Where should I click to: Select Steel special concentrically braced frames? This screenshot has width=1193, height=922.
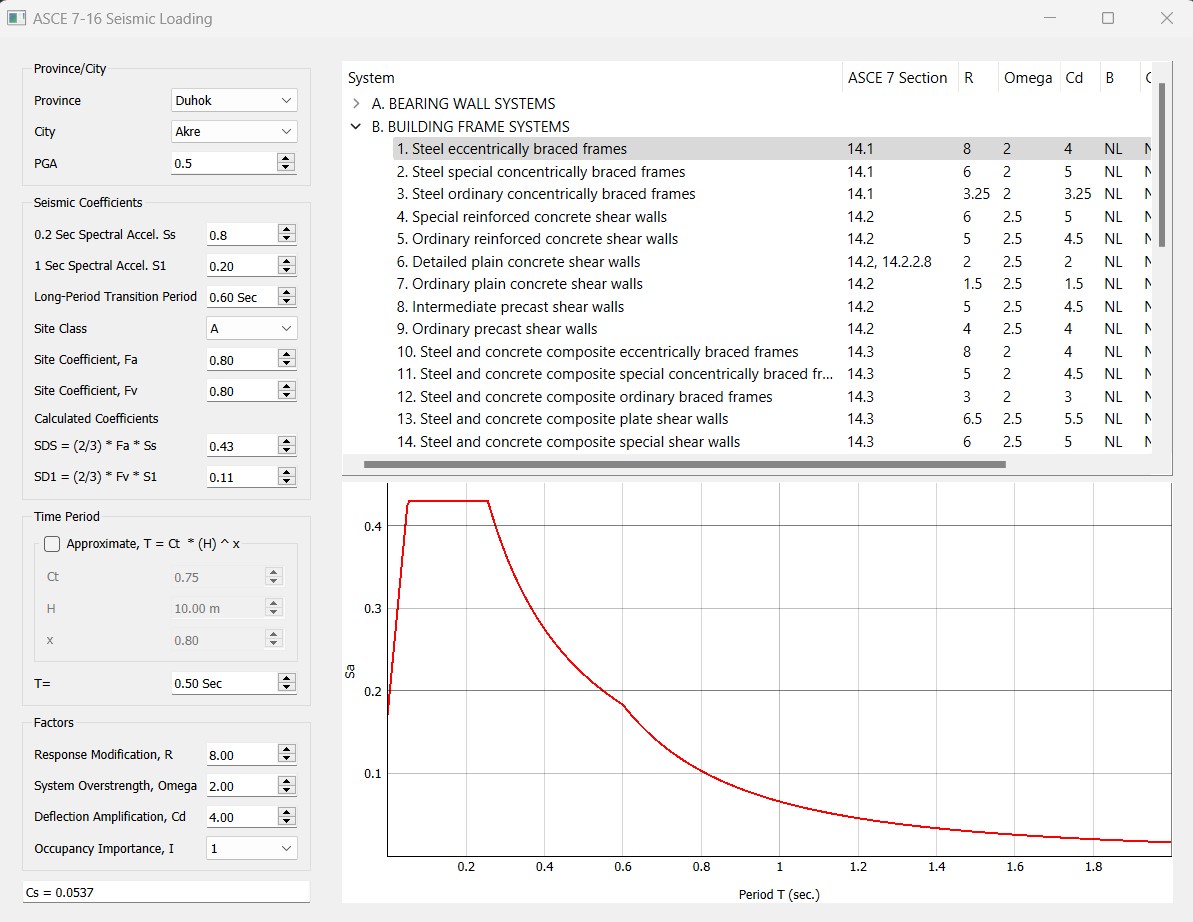click(x=771, y=172)
